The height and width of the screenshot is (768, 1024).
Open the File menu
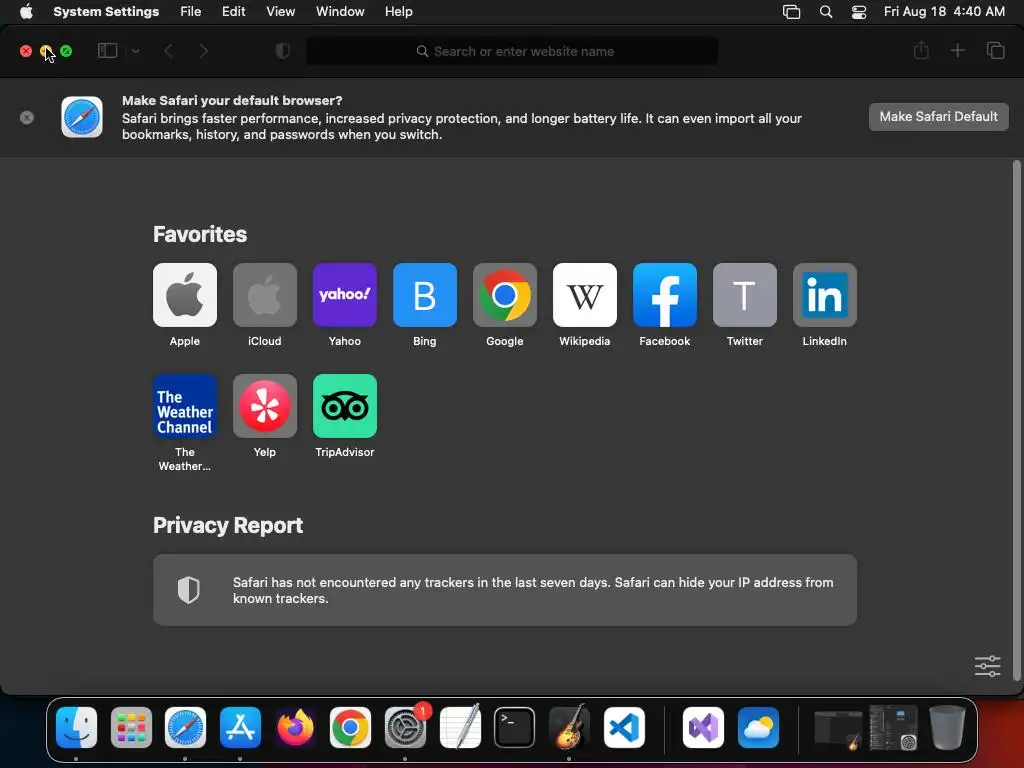[191, 12]
